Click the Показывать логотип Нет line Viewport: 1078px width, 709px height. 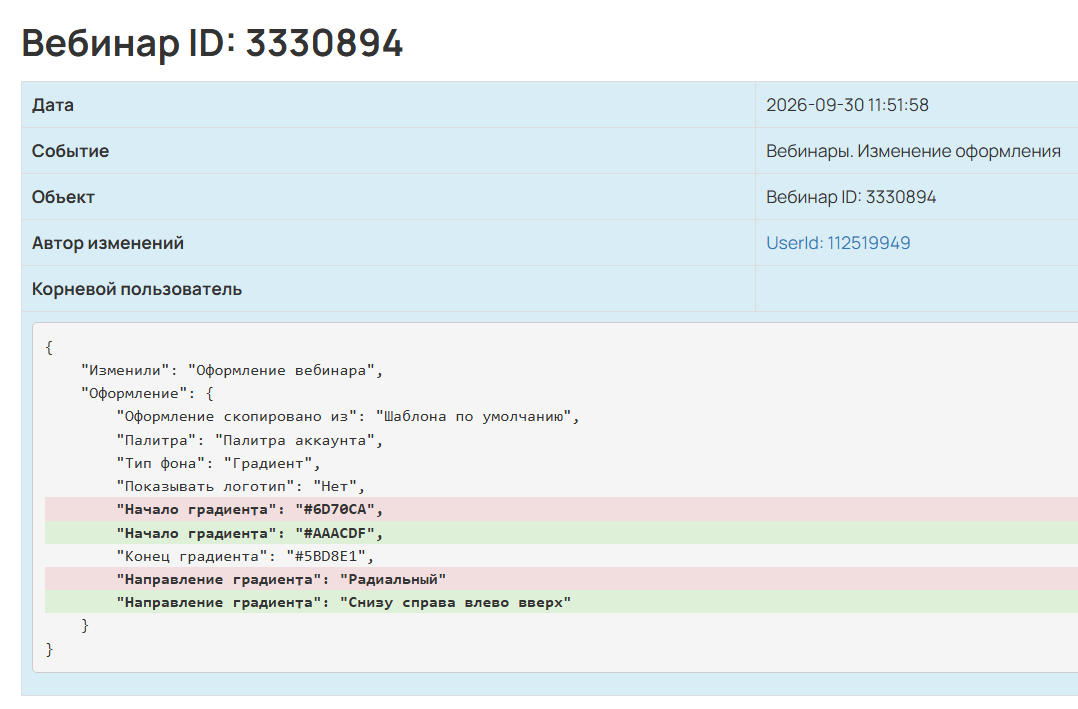241,486
